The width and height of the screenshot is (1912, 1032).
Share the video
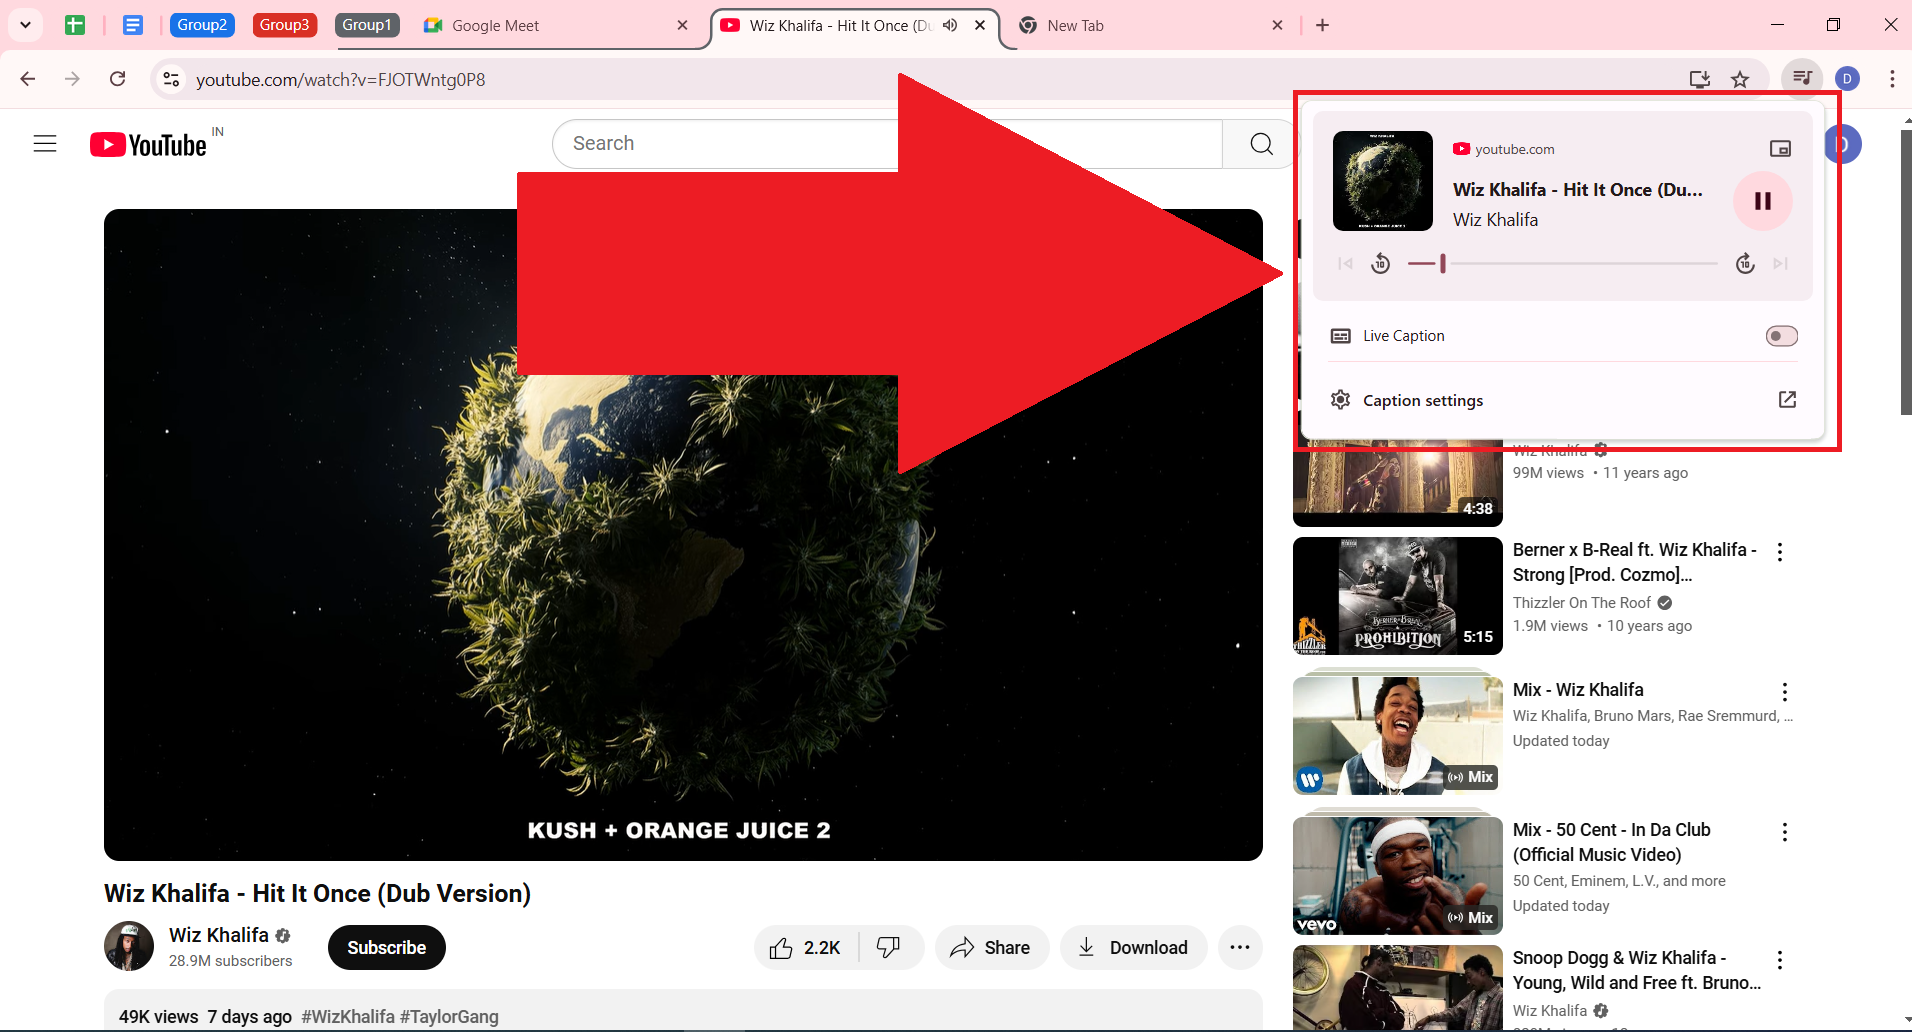[x=991, y=948]
